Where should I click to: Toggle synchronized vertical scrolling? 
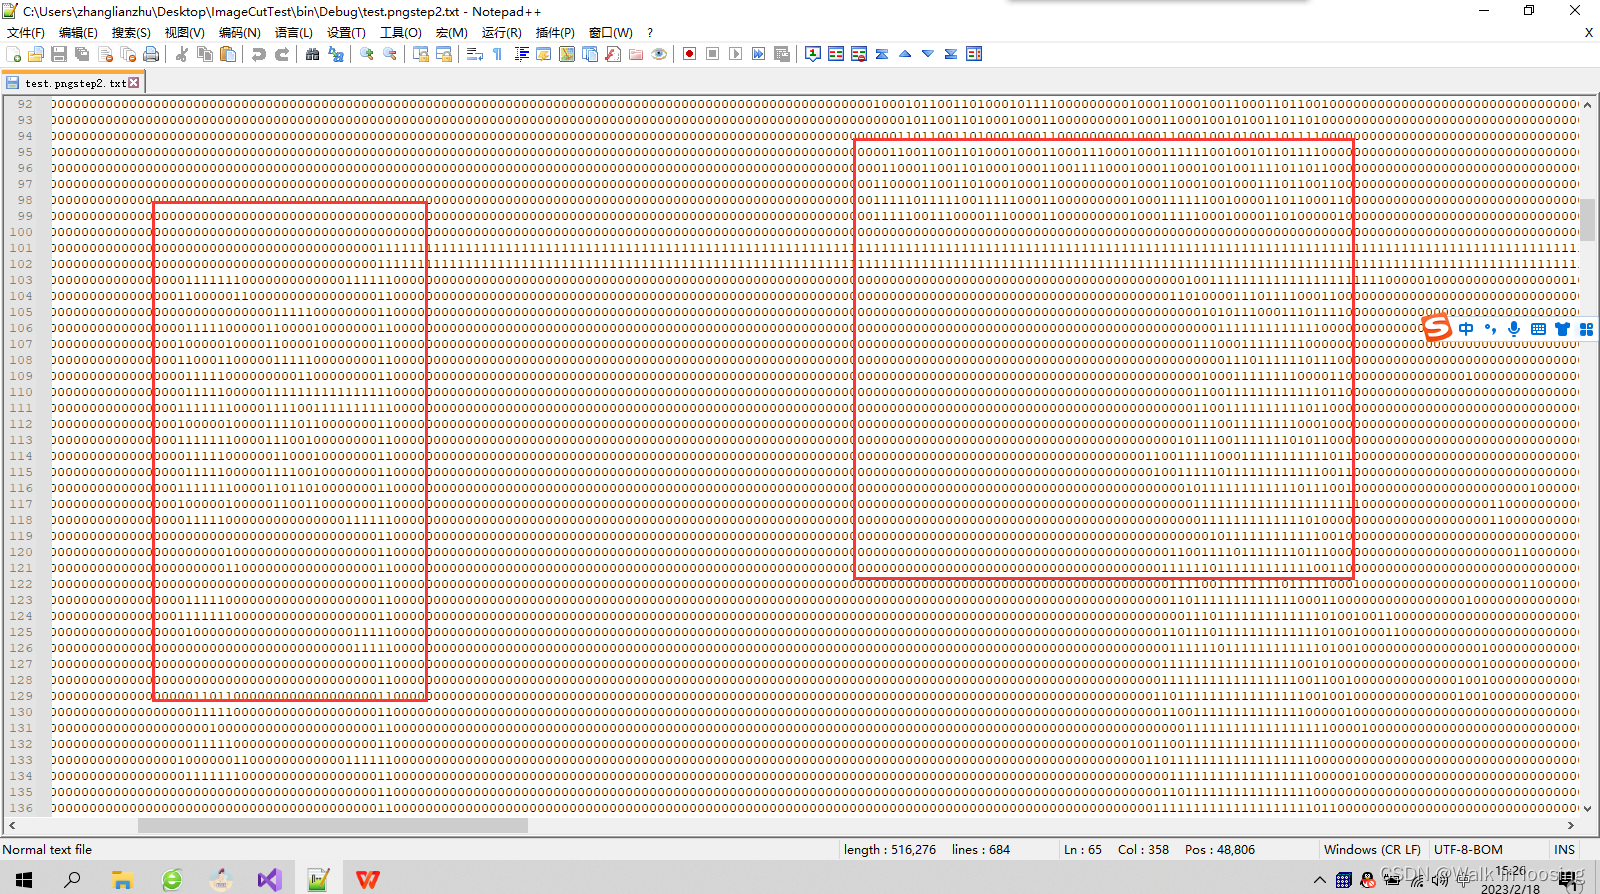421,54
